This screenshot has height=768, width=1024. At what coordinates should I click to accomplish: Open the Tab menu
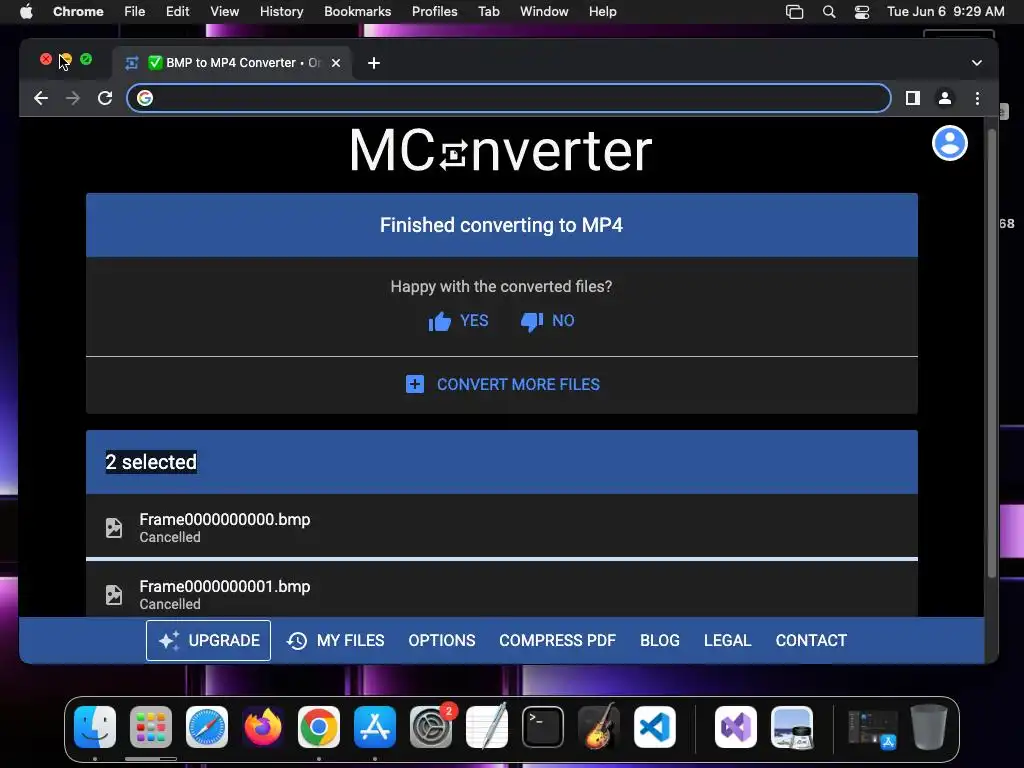[x=488, y=12]
